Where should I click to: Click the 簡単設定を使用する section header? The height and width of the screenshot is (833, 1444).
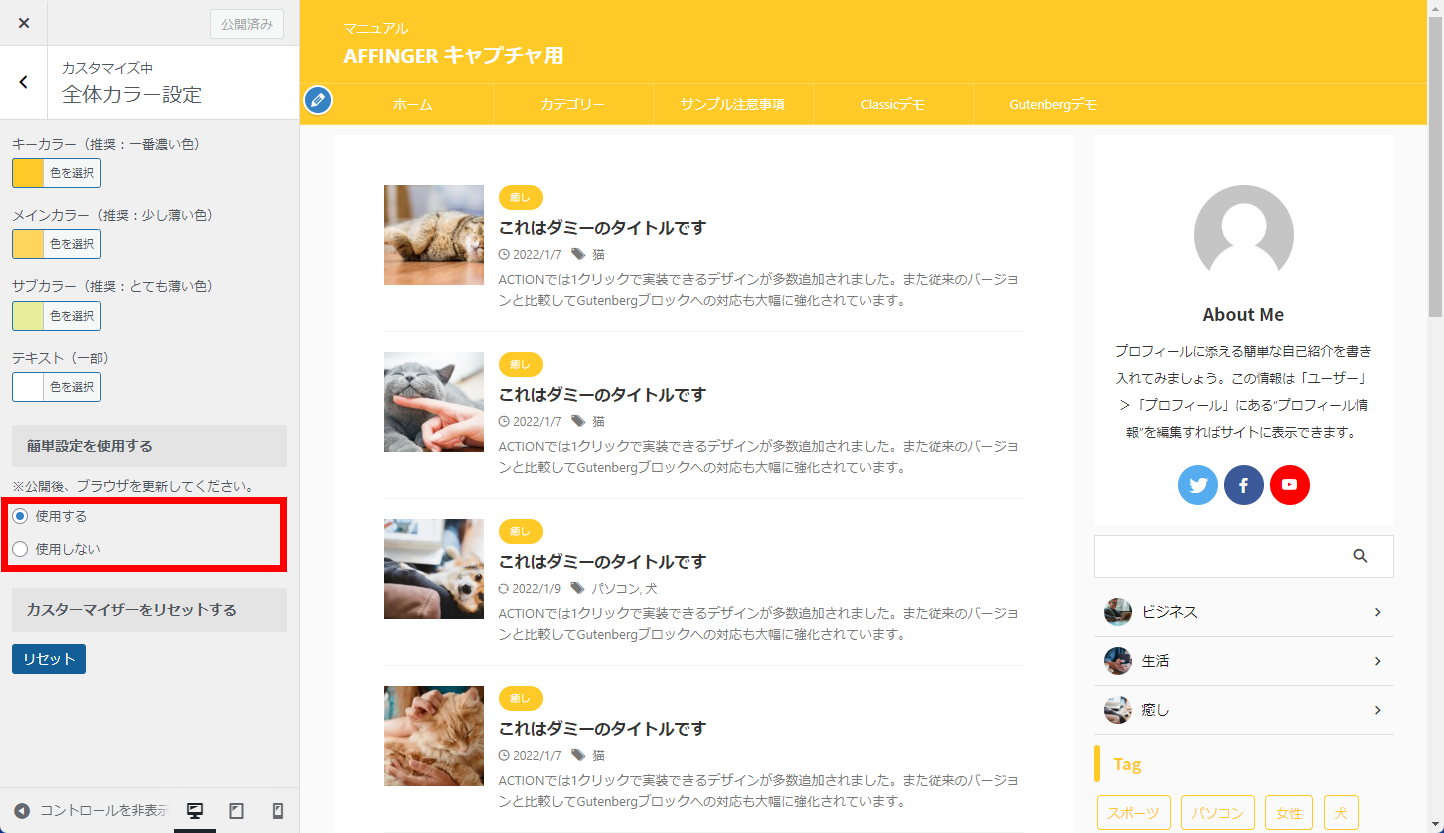150,446
